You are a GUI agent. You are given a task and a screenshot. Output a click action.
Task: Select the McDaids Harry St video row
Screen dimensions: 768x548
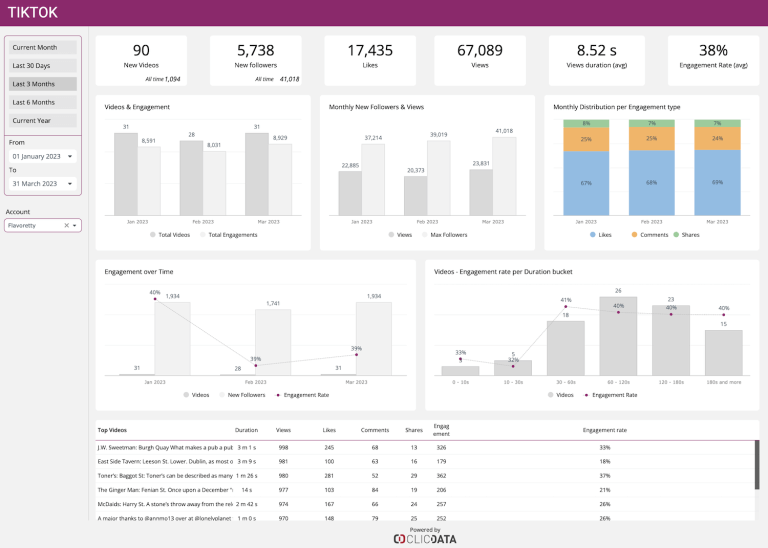425,504
